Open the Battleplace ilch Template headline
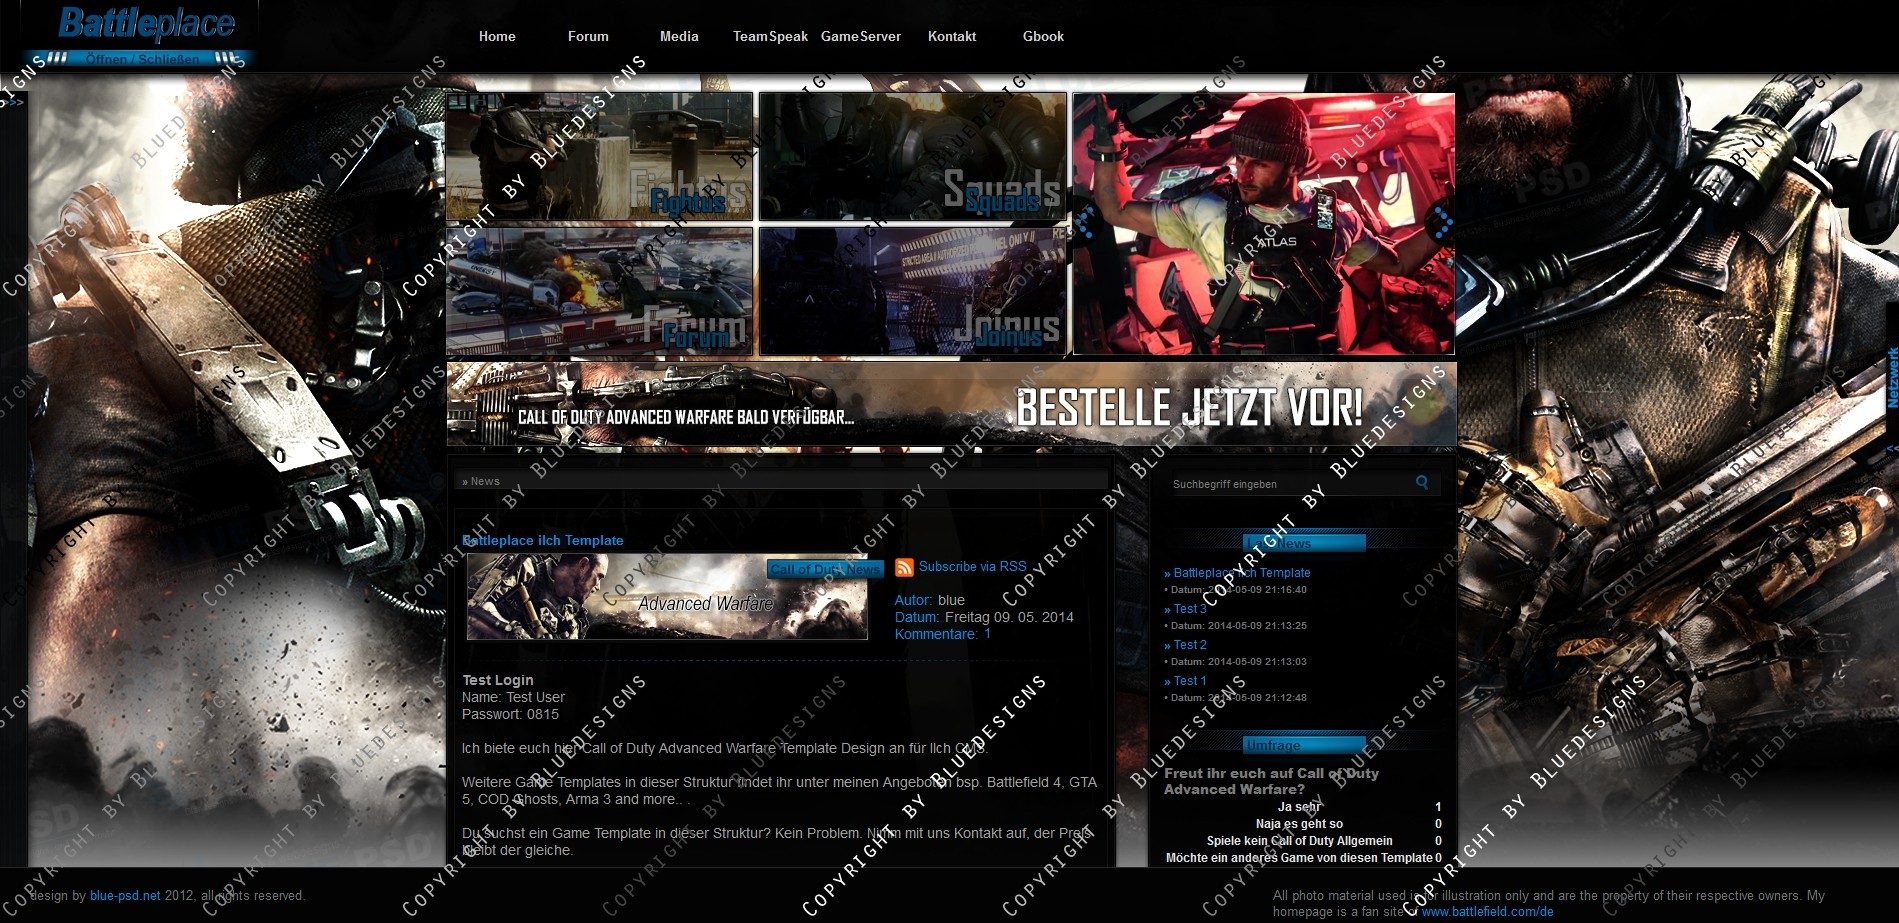This screenshot has width=1899, height=923. tap(543, 540)
